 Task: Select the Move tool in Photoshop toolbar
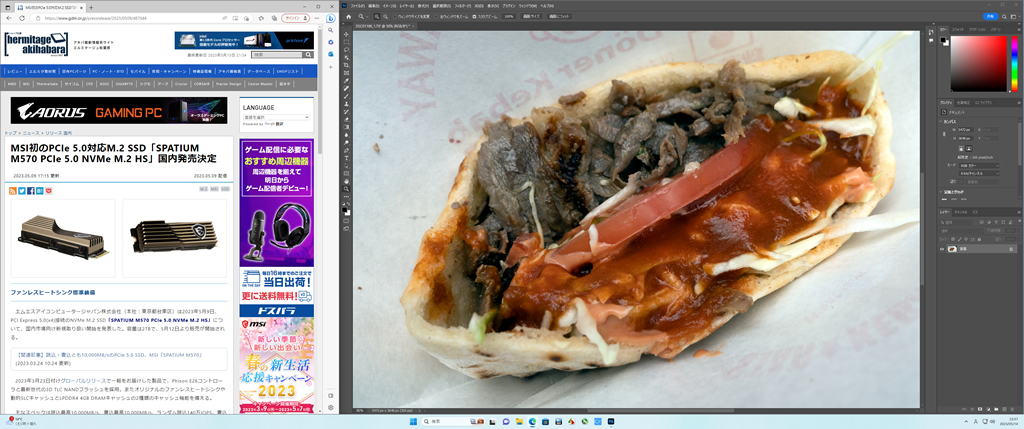point(346,35)
